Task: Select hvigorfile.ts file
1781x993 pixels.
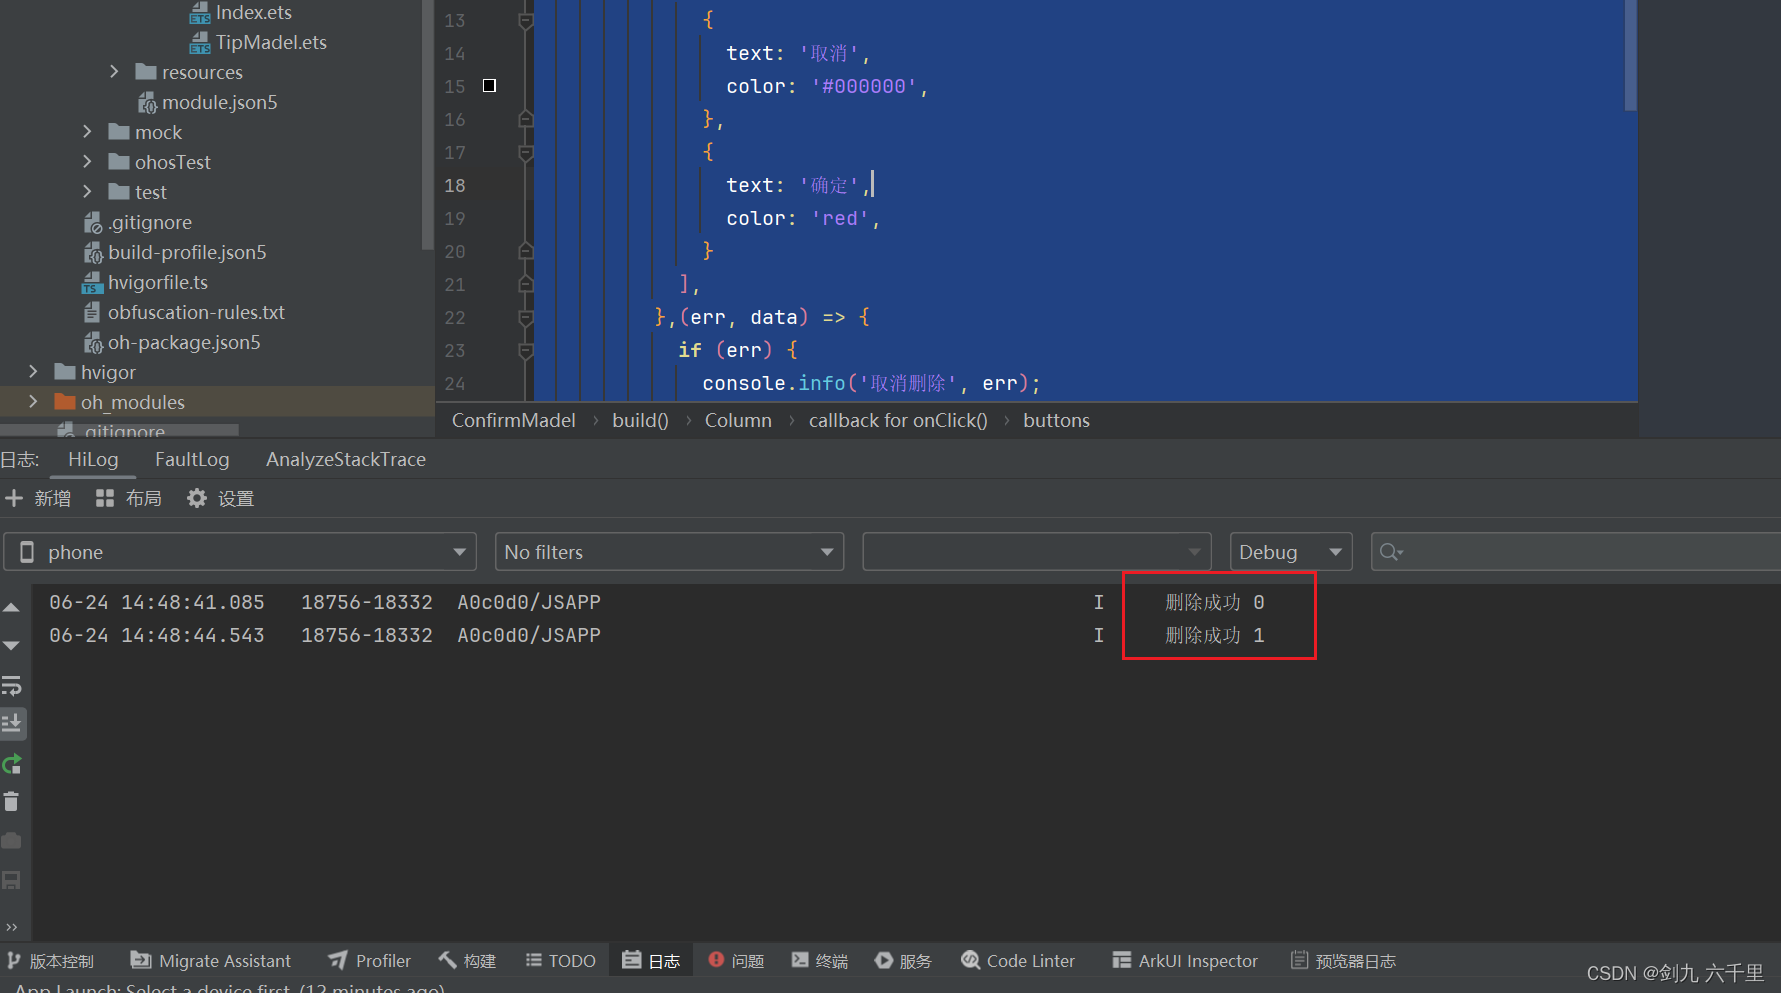Action: (x=145, y=282)
